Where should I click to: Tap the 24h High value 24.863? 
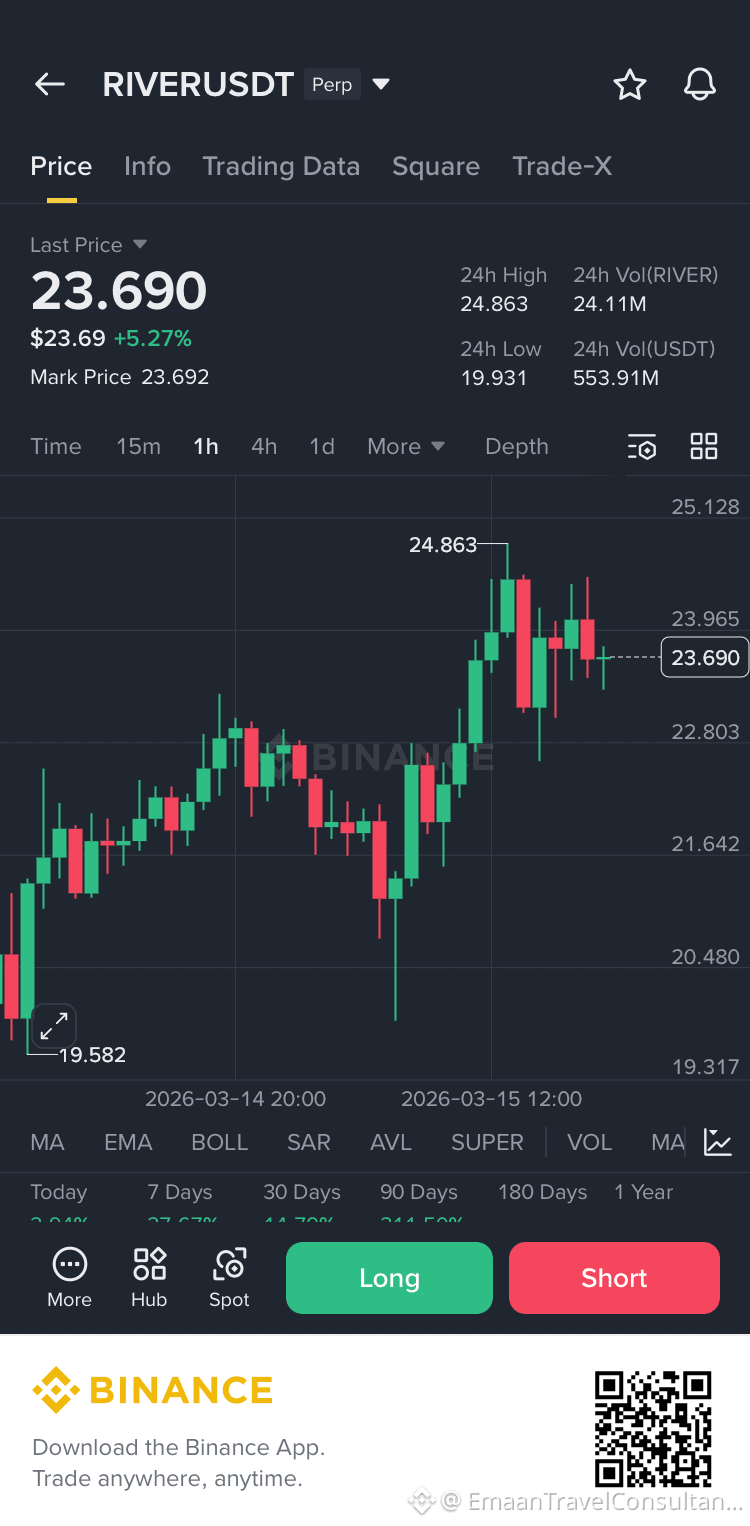coord(494,304)
